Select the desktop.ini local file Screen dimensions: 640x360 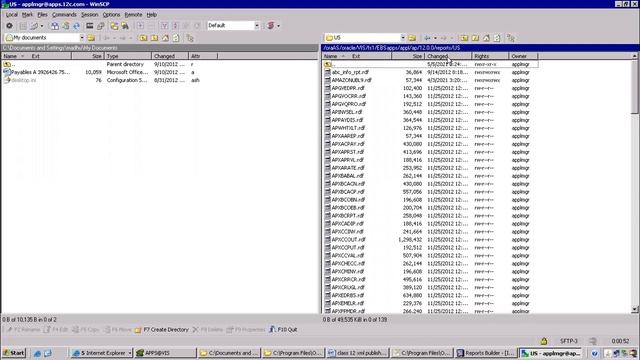pyautogui.click(x=23, y=80)
